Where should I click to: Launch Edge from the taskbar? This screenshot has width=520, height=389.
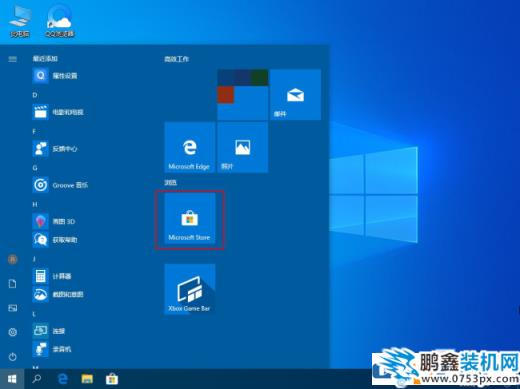tap(62, 379)
